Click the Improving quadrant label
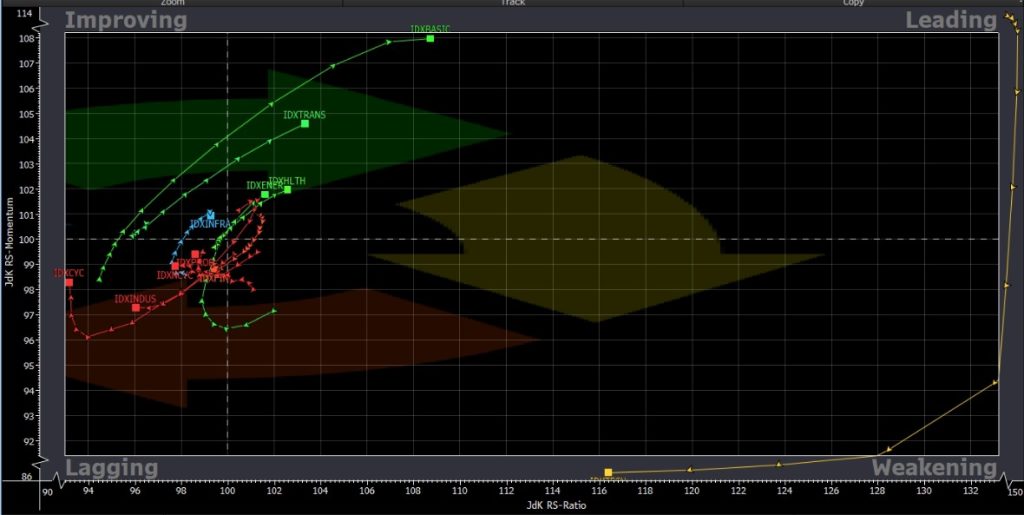This screenshot has width=1024, height=515. (125, 20)
